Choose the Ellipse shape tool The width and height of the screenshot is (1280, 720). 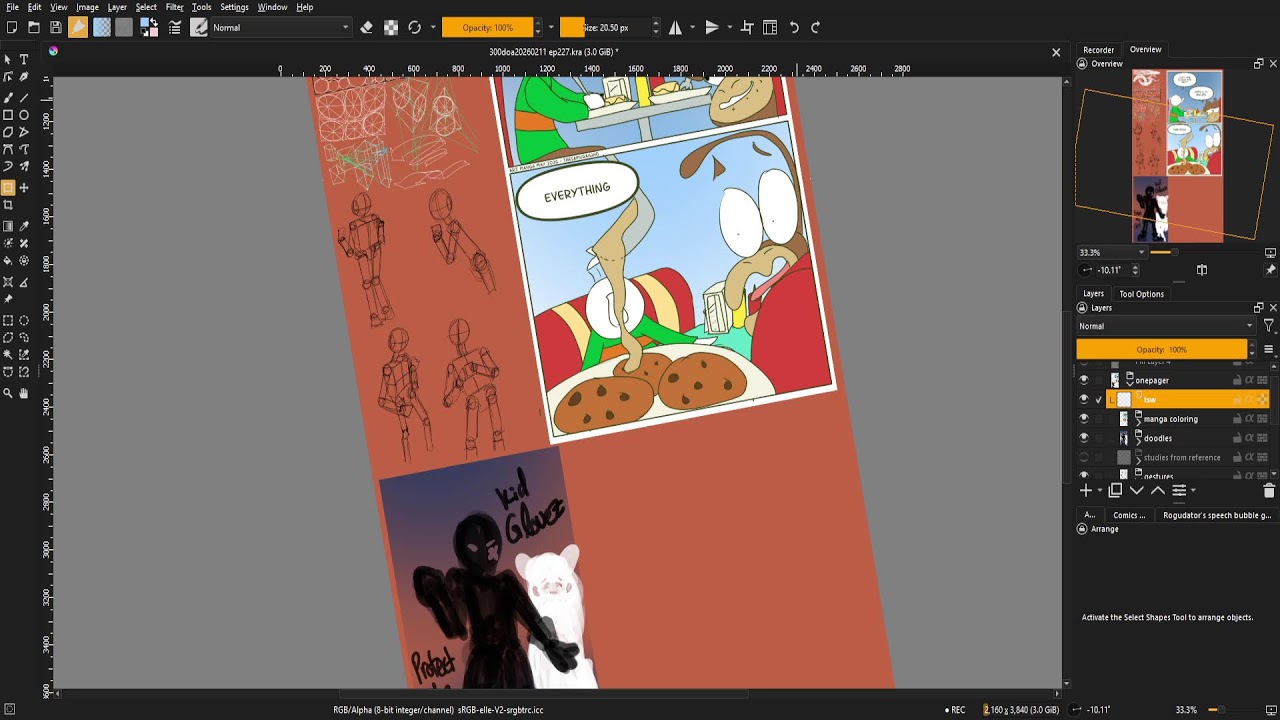point(24,115)
